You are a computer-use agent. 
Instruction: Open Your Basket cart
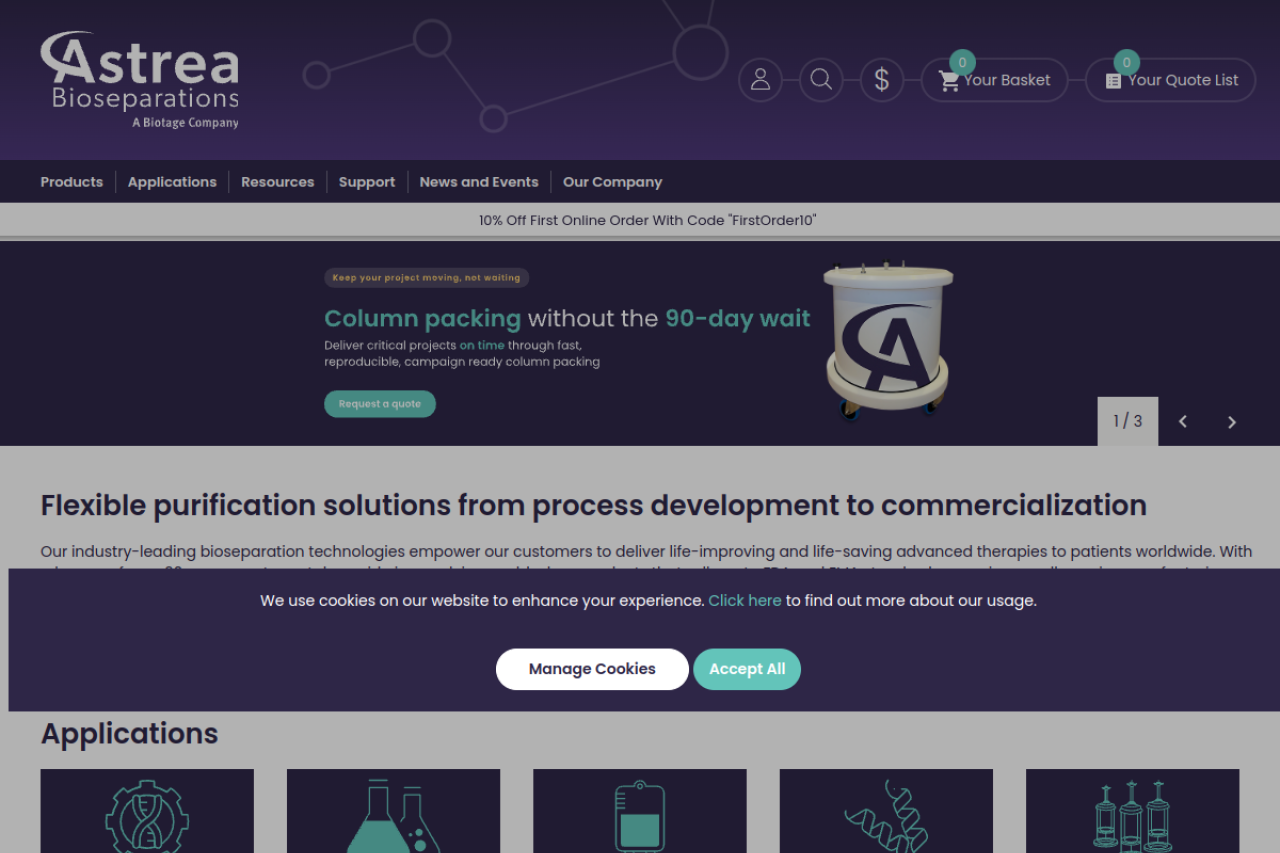coord(994,80)
